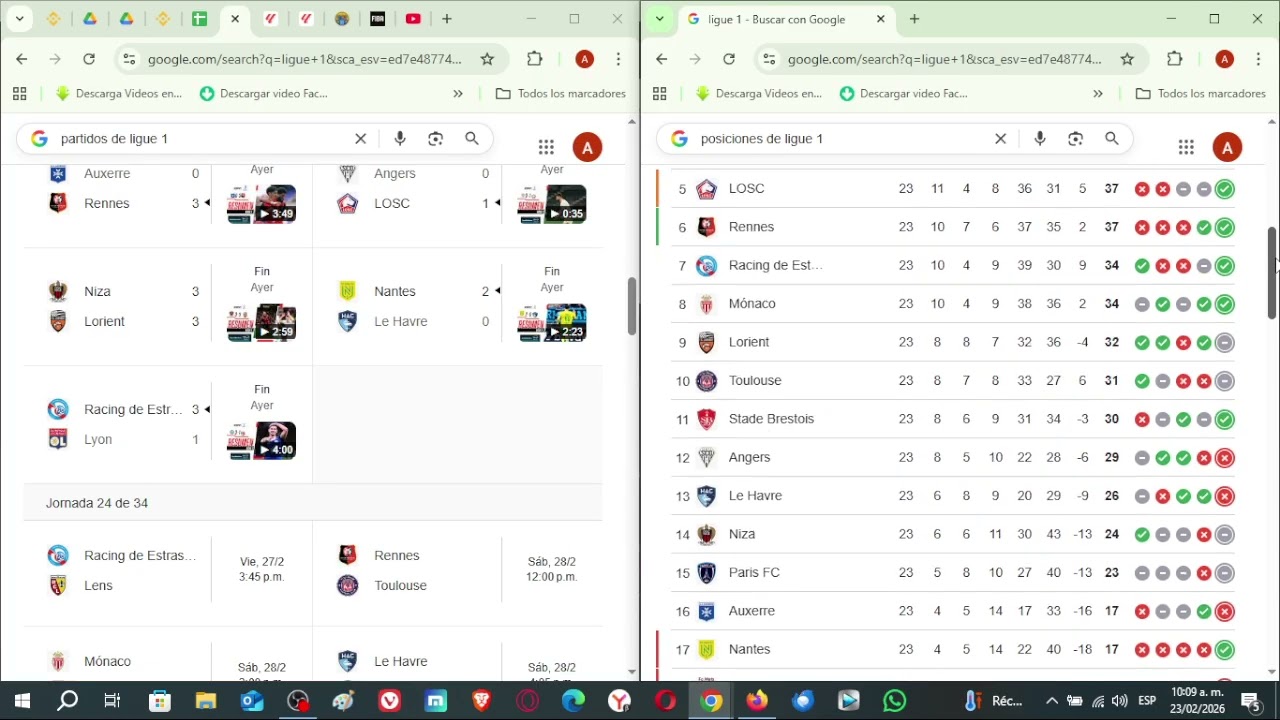The width and height of the screenshot is (1280, 720).
Task: Bookmark star in right window address bar
Action: coord(1127,59)
